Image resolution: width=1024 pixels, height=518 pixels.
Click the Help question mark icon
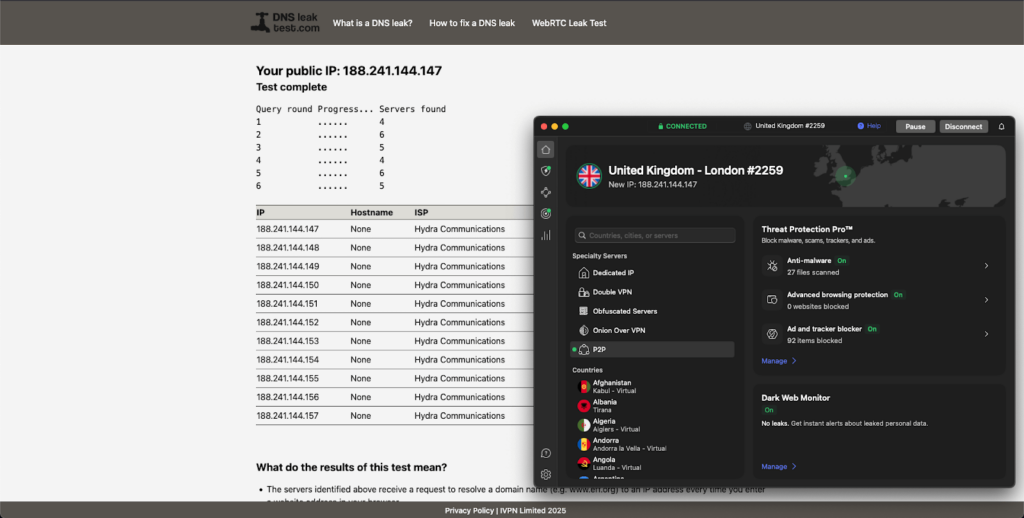click(860, 126)
